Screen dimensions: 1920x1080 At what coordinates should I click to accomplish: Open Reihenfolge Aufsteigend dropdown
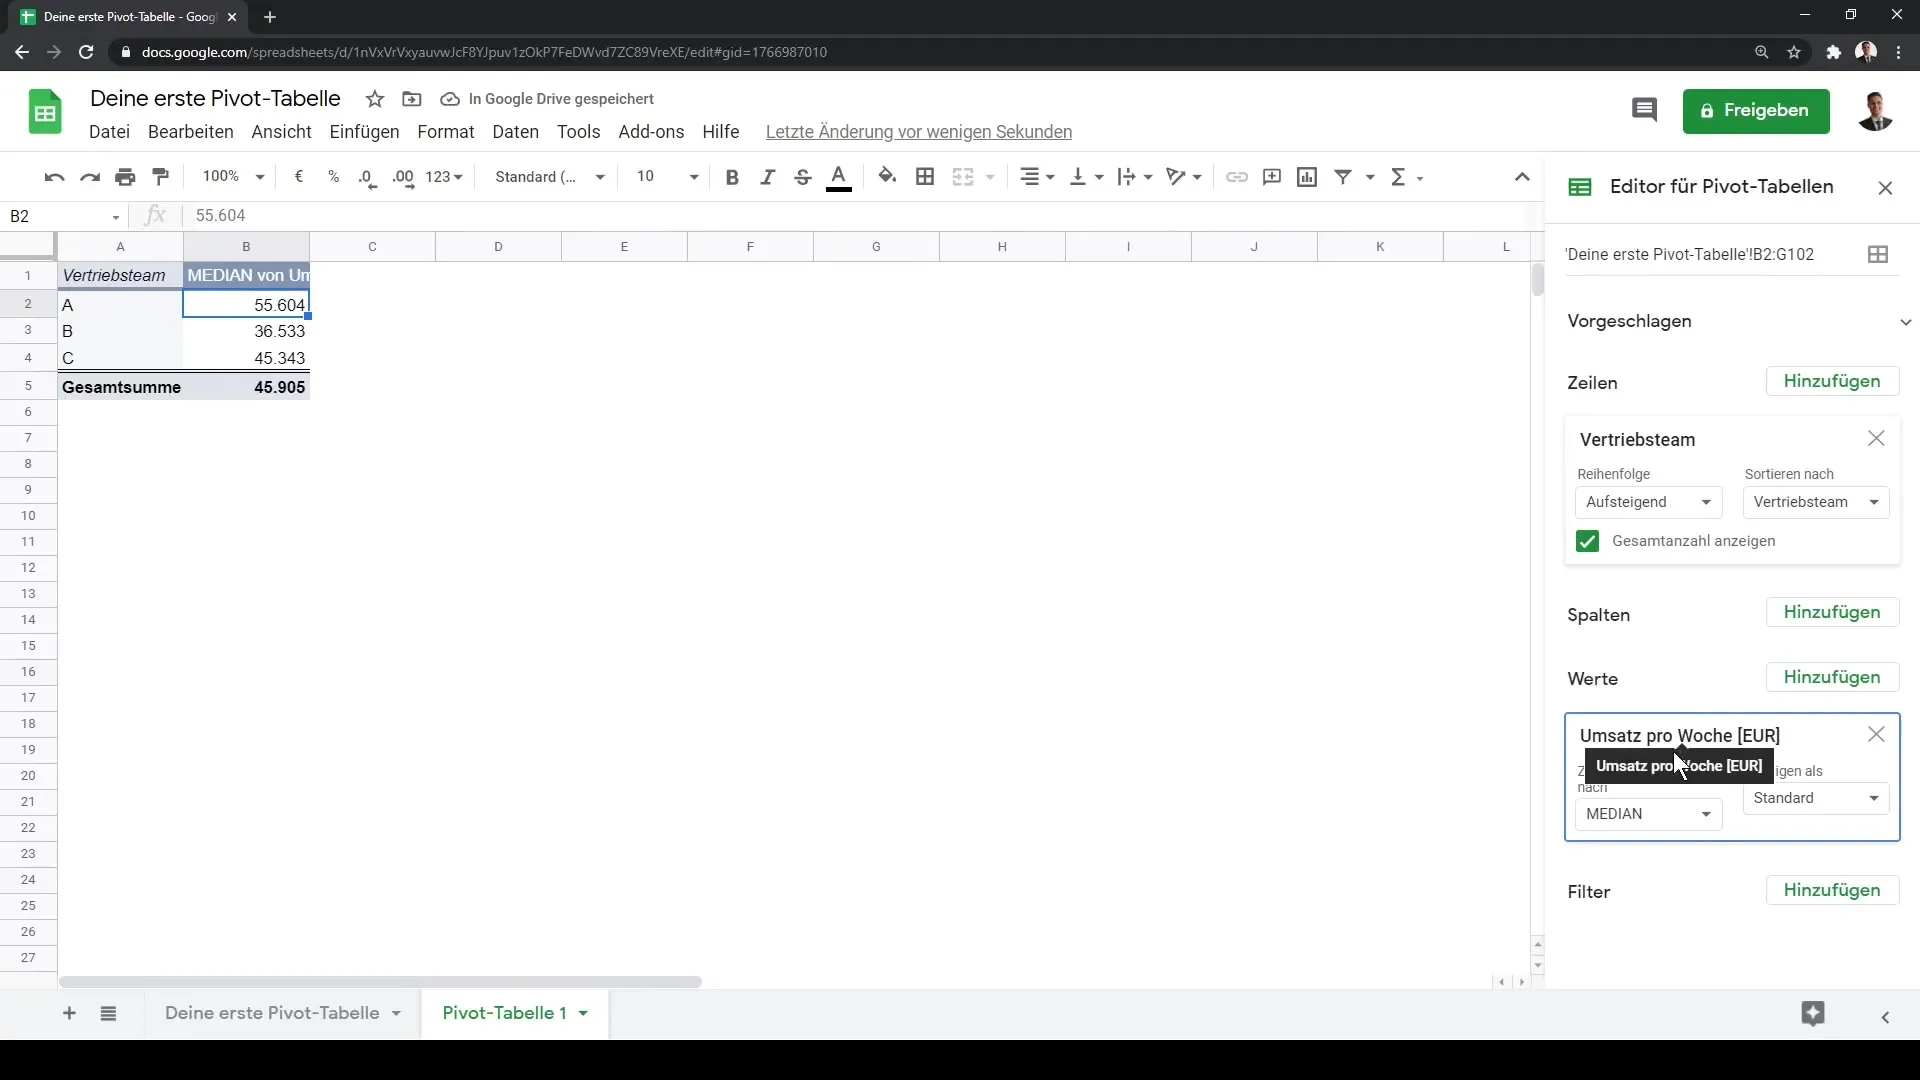1648,502
